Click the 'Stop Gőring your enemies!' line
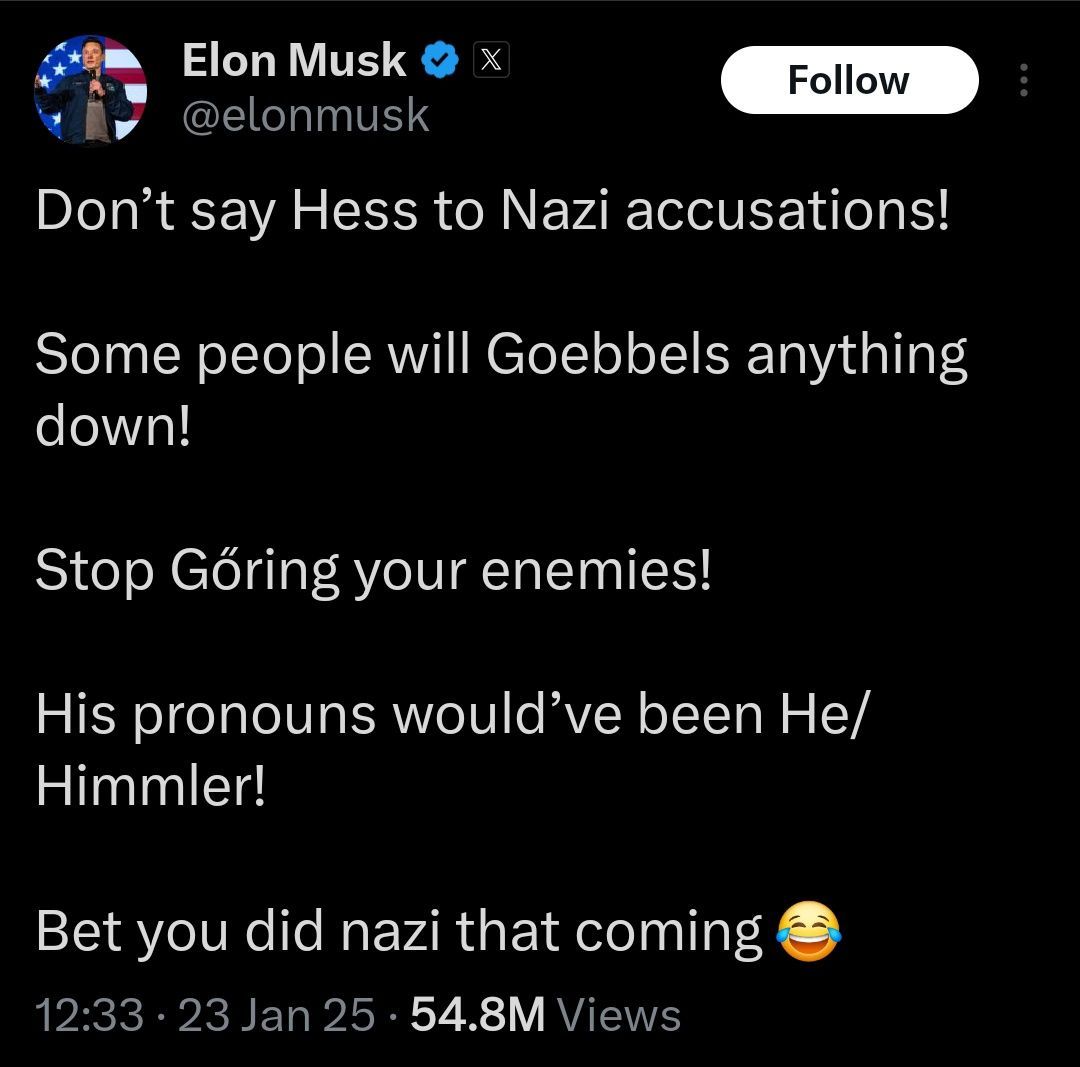Image resolution: width=1080 pixels, height=1067 pixels. 373,571
